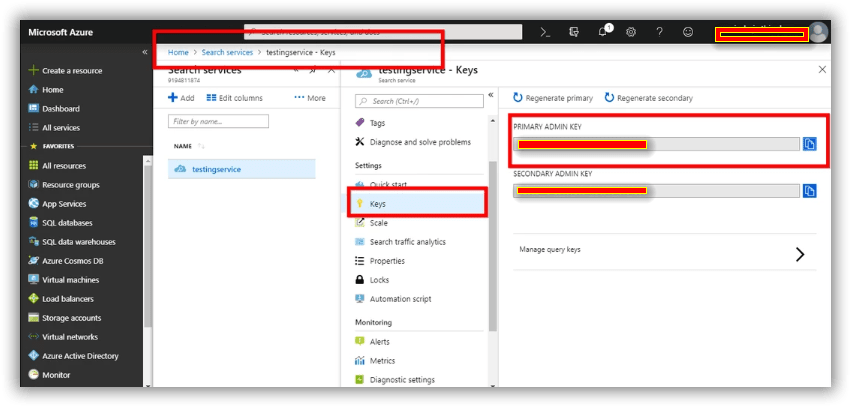Screen dimensions: 851x407
Task: Click the Home breadcrumb link
Action: pos(178,53)
